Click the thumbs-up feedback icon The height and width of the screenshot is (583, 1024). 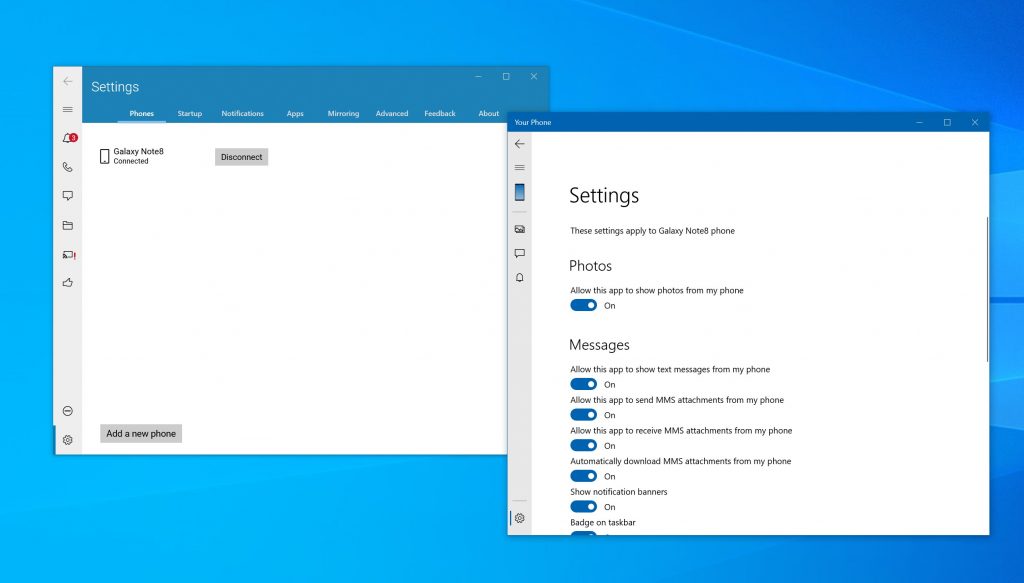68,283
